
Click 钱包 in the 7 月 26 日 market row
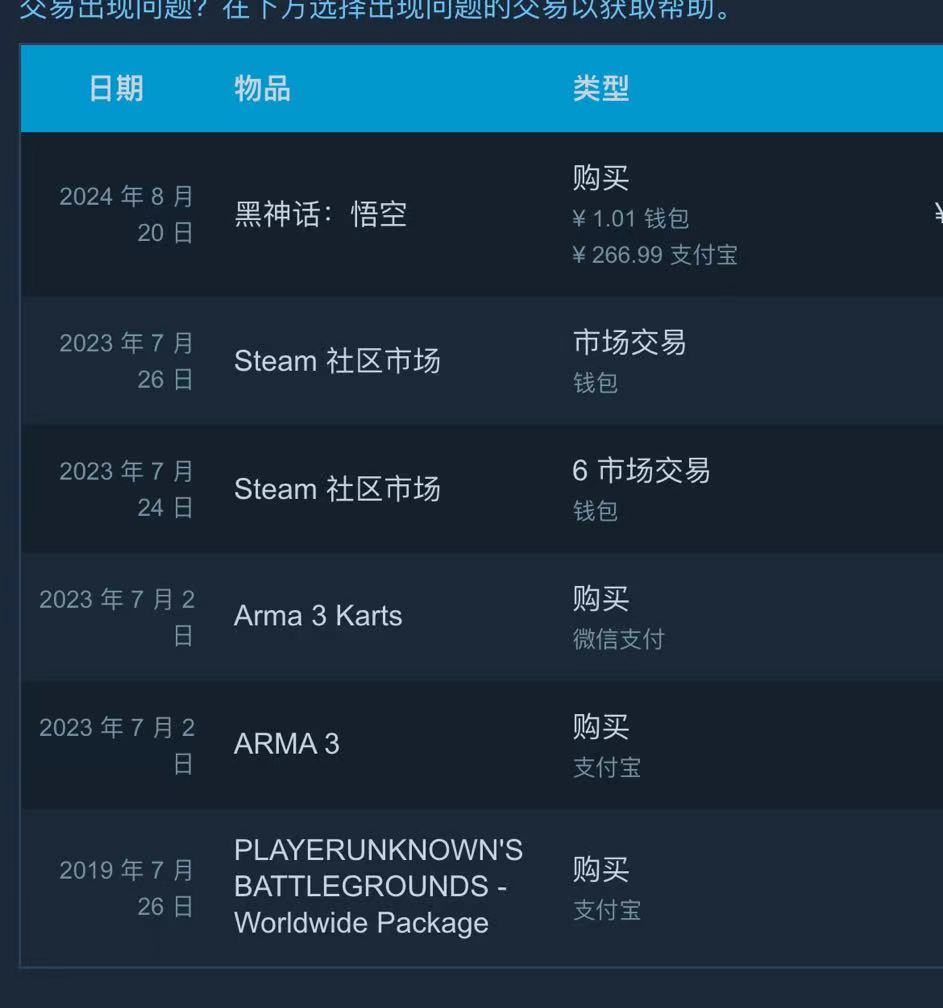[x=595, y=383]
